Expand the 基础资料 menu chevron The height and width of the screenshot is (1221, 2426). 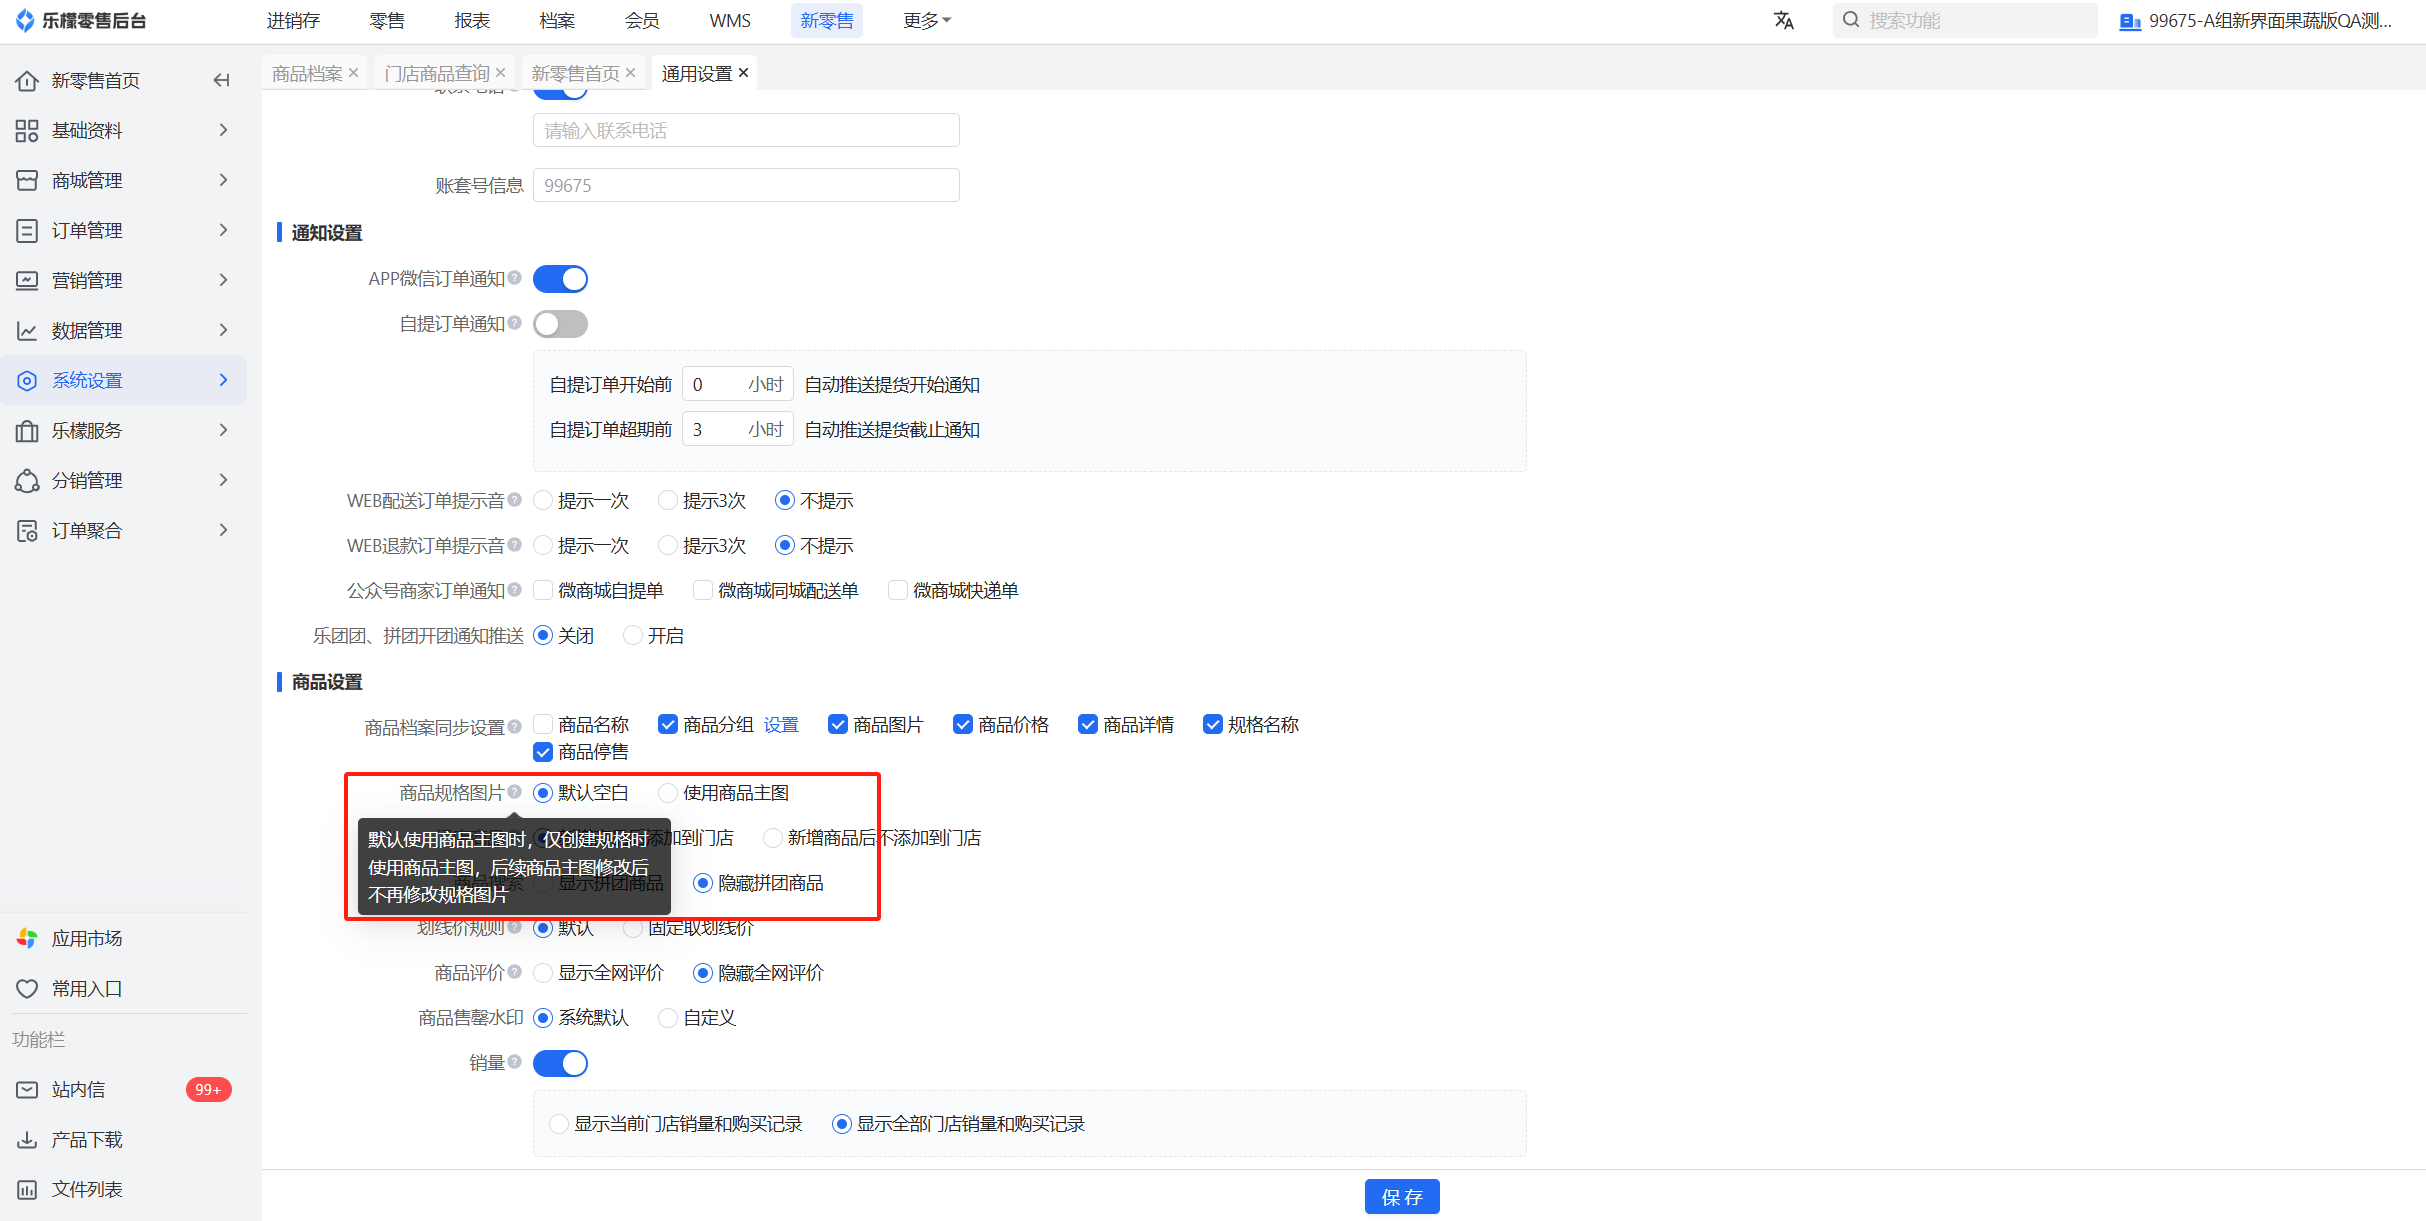pos(223,130)
